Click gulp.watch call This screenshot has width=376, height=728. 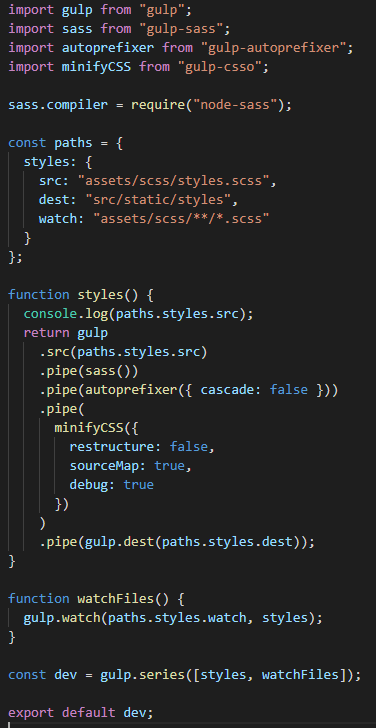(62, 618)
